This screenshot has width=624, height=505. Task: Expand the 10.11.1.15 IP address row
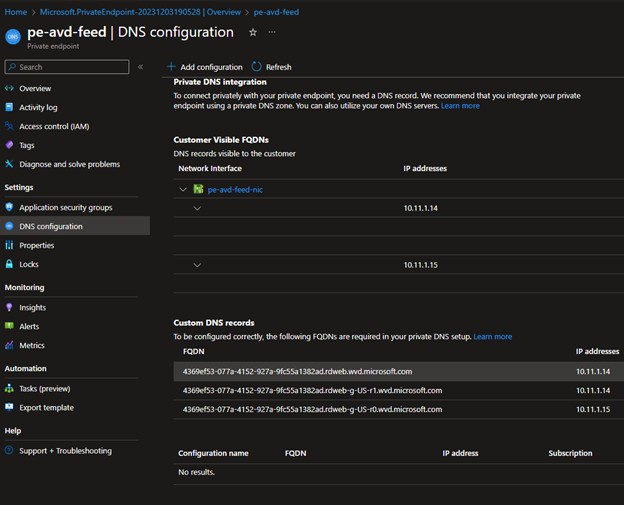[x=197, y=265]
